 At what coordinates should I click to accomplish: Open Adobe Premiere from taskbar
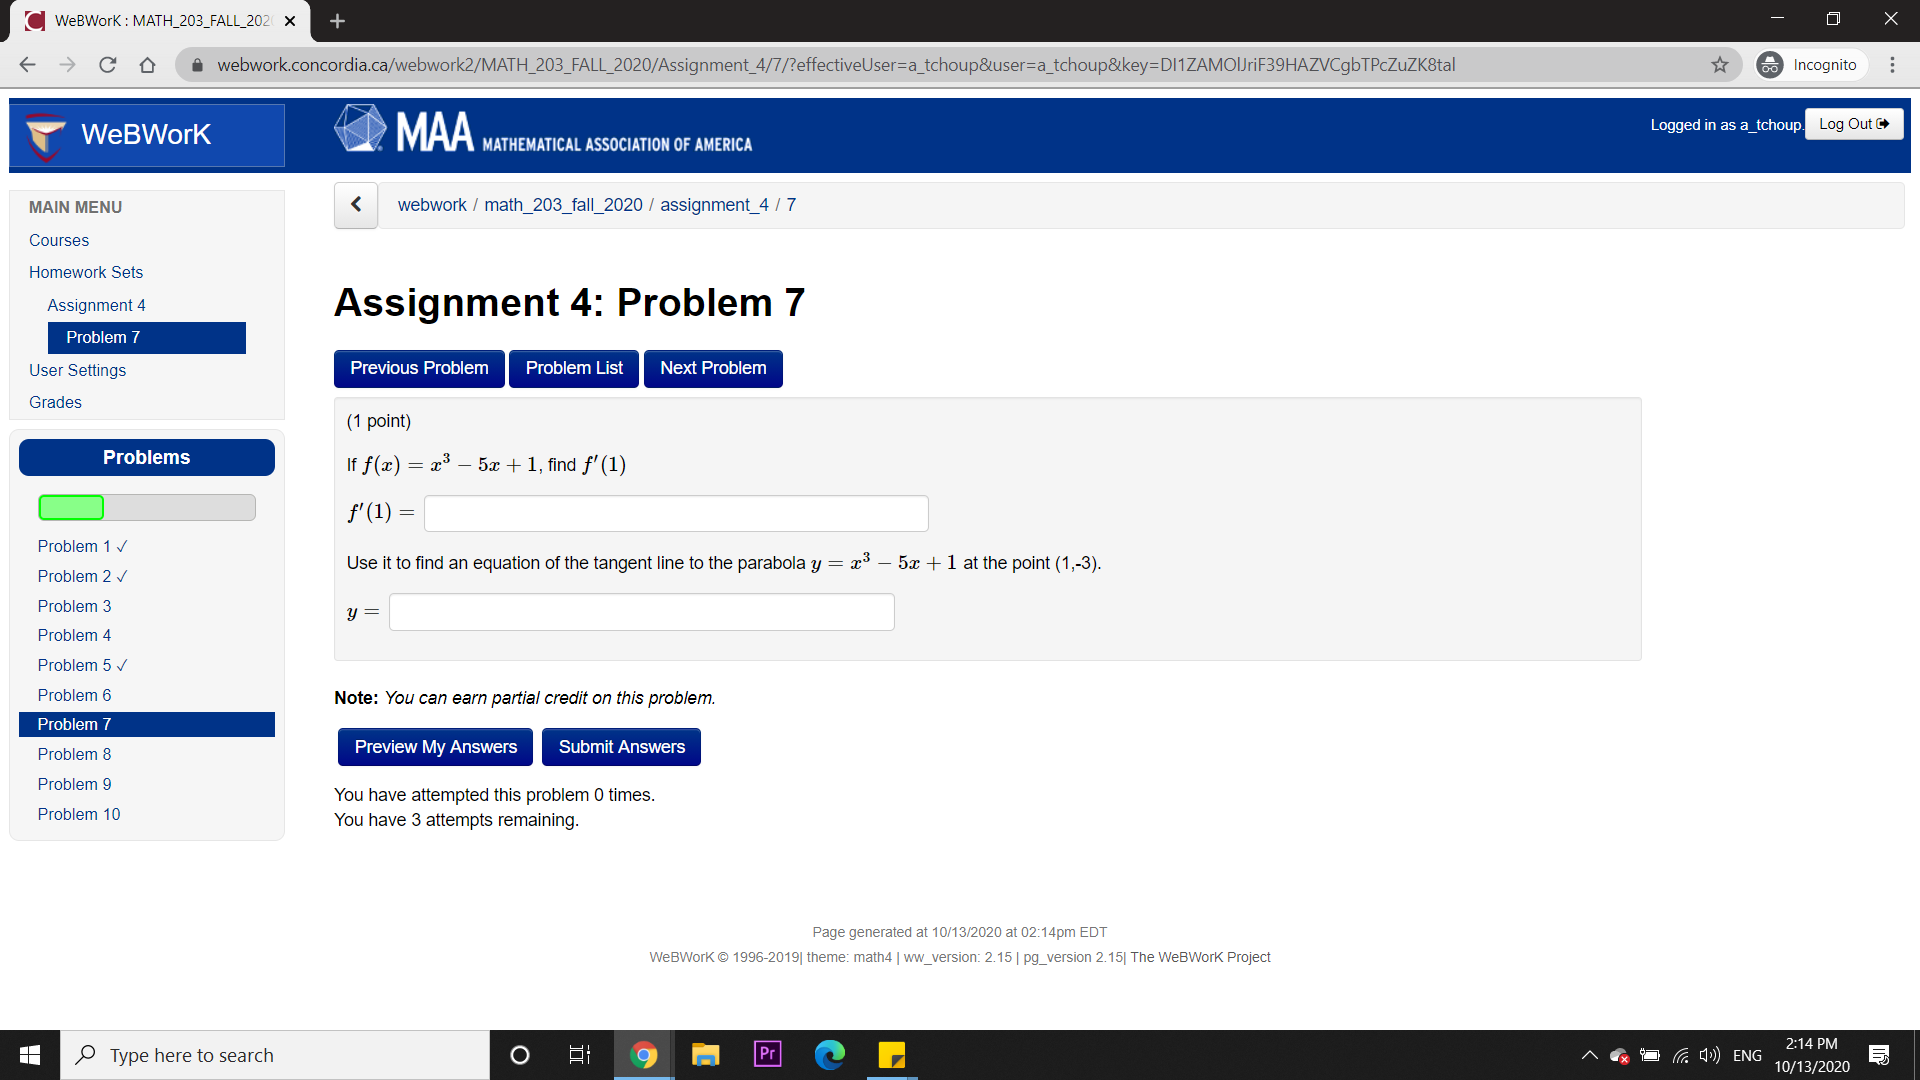[767, 1054]
